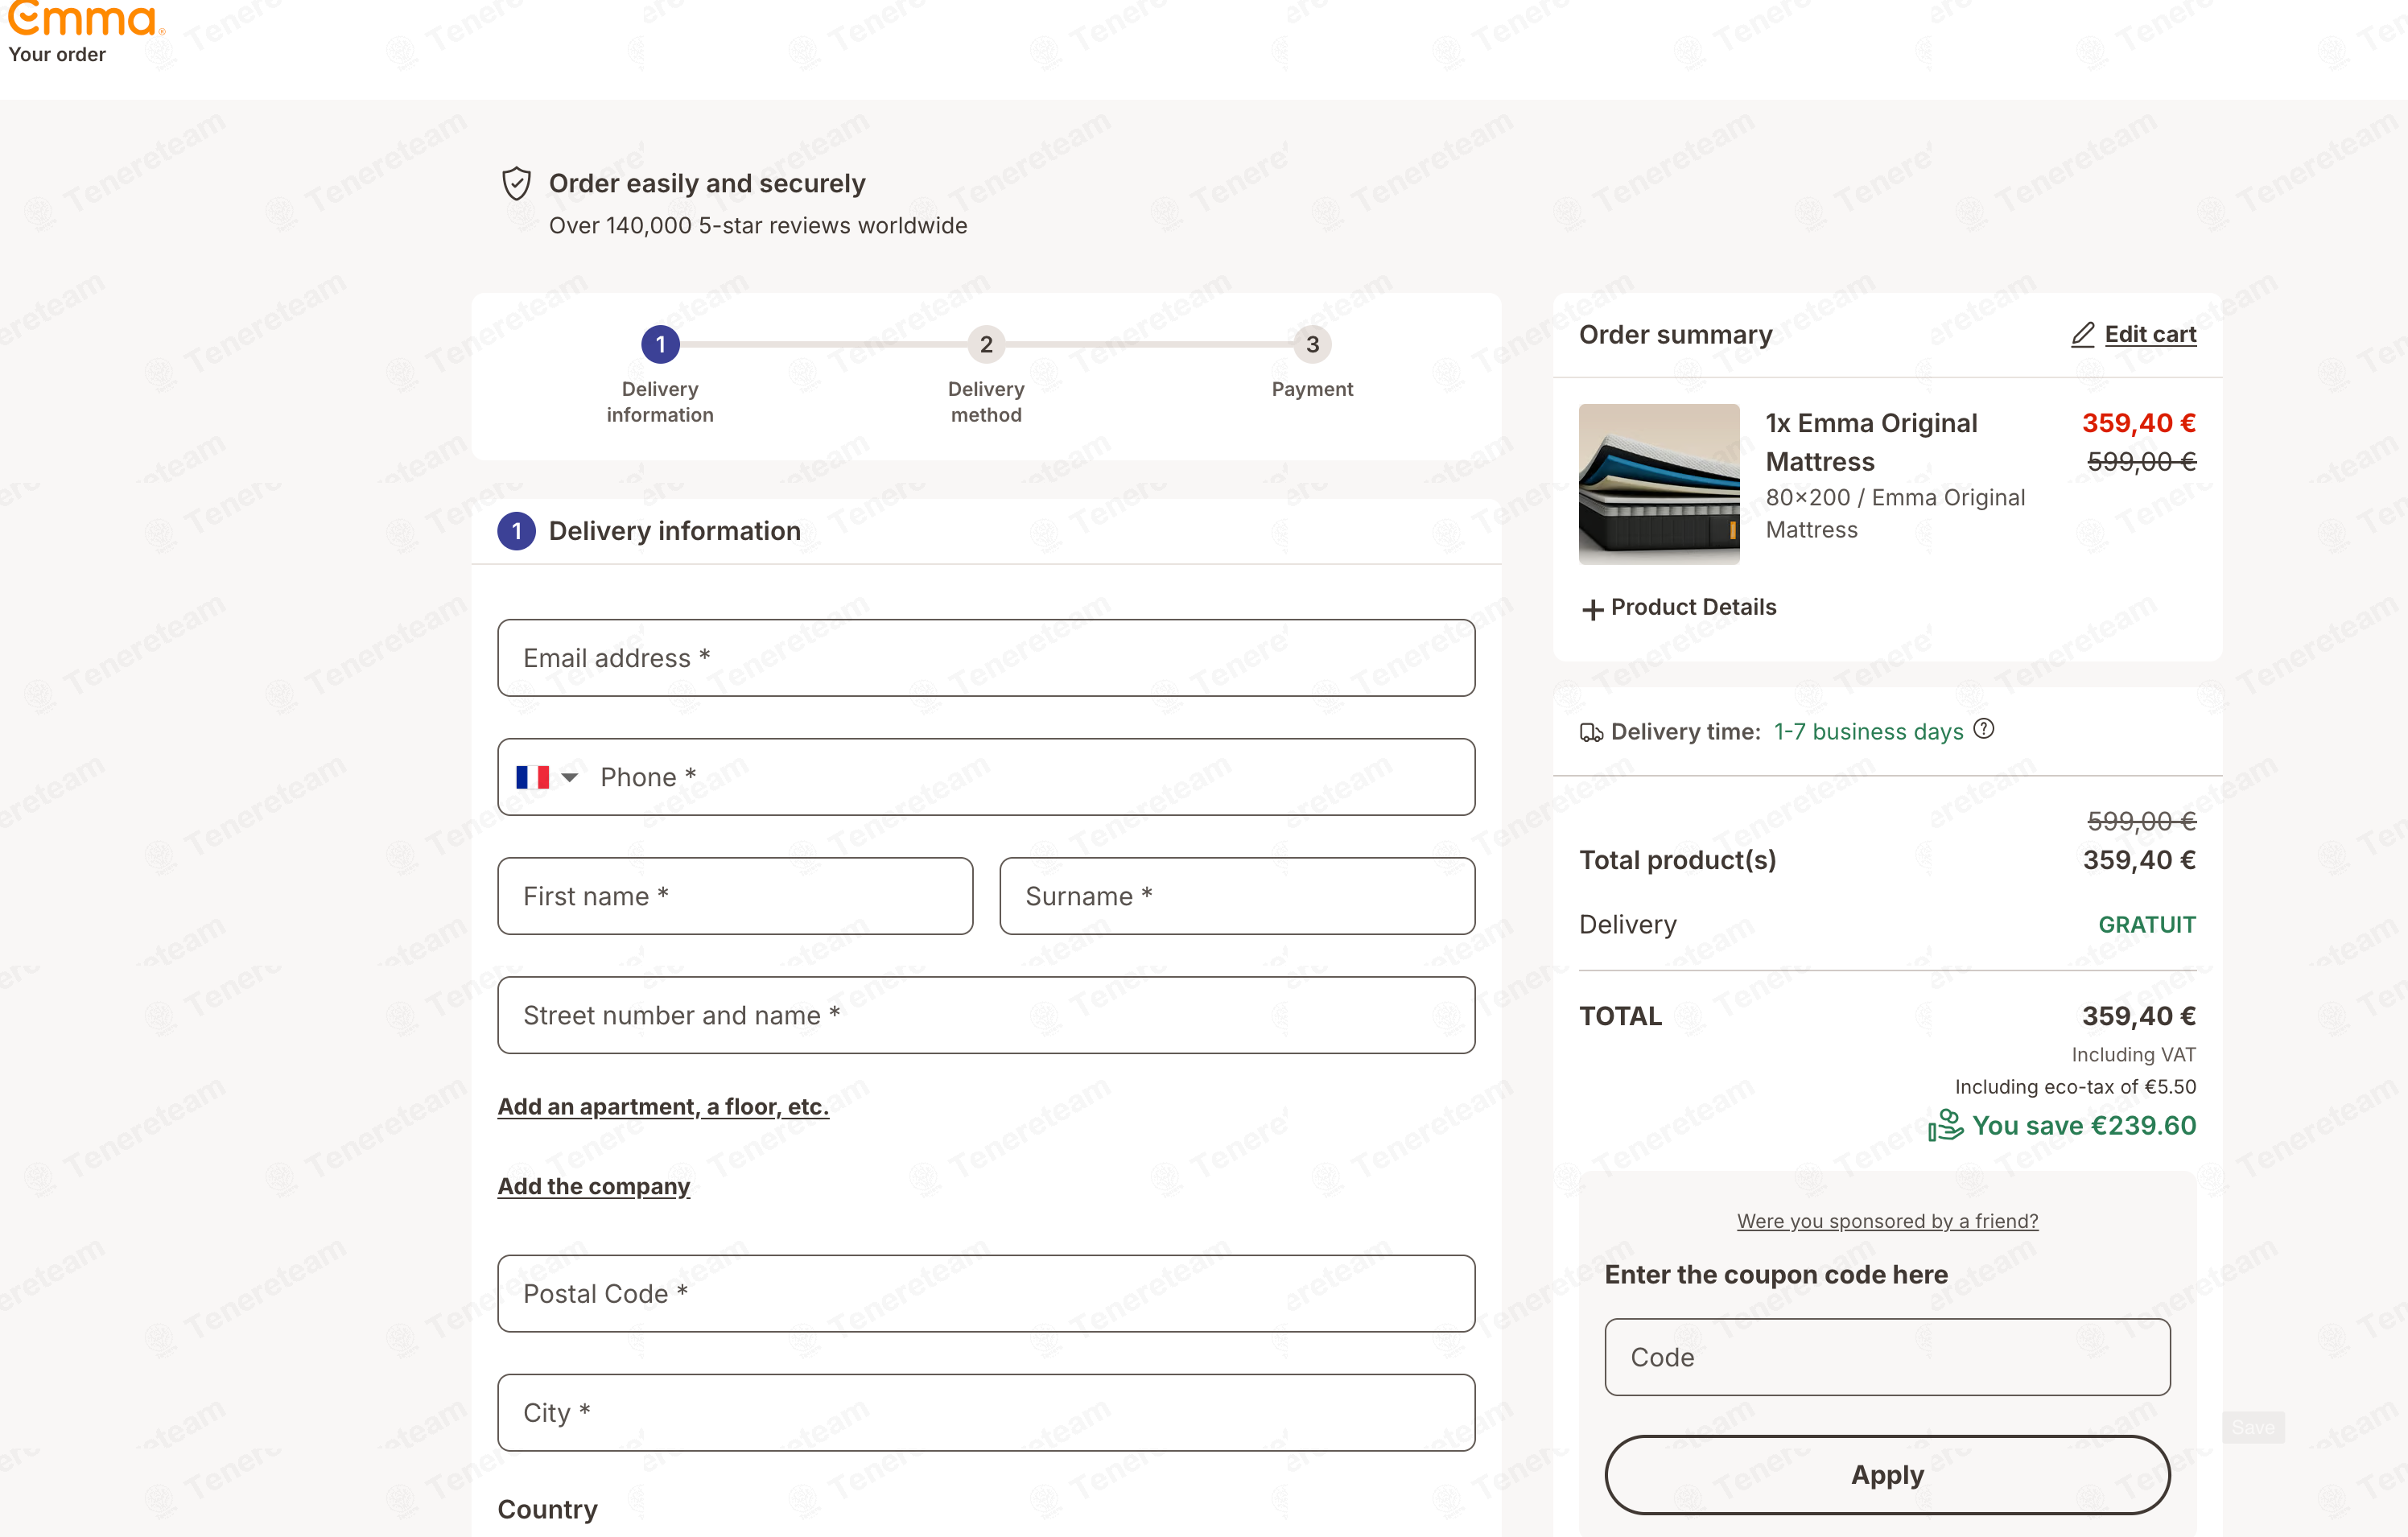Focus the Street number and name field
This screenshot has width=2408, height=1537.
[986, 1015]
